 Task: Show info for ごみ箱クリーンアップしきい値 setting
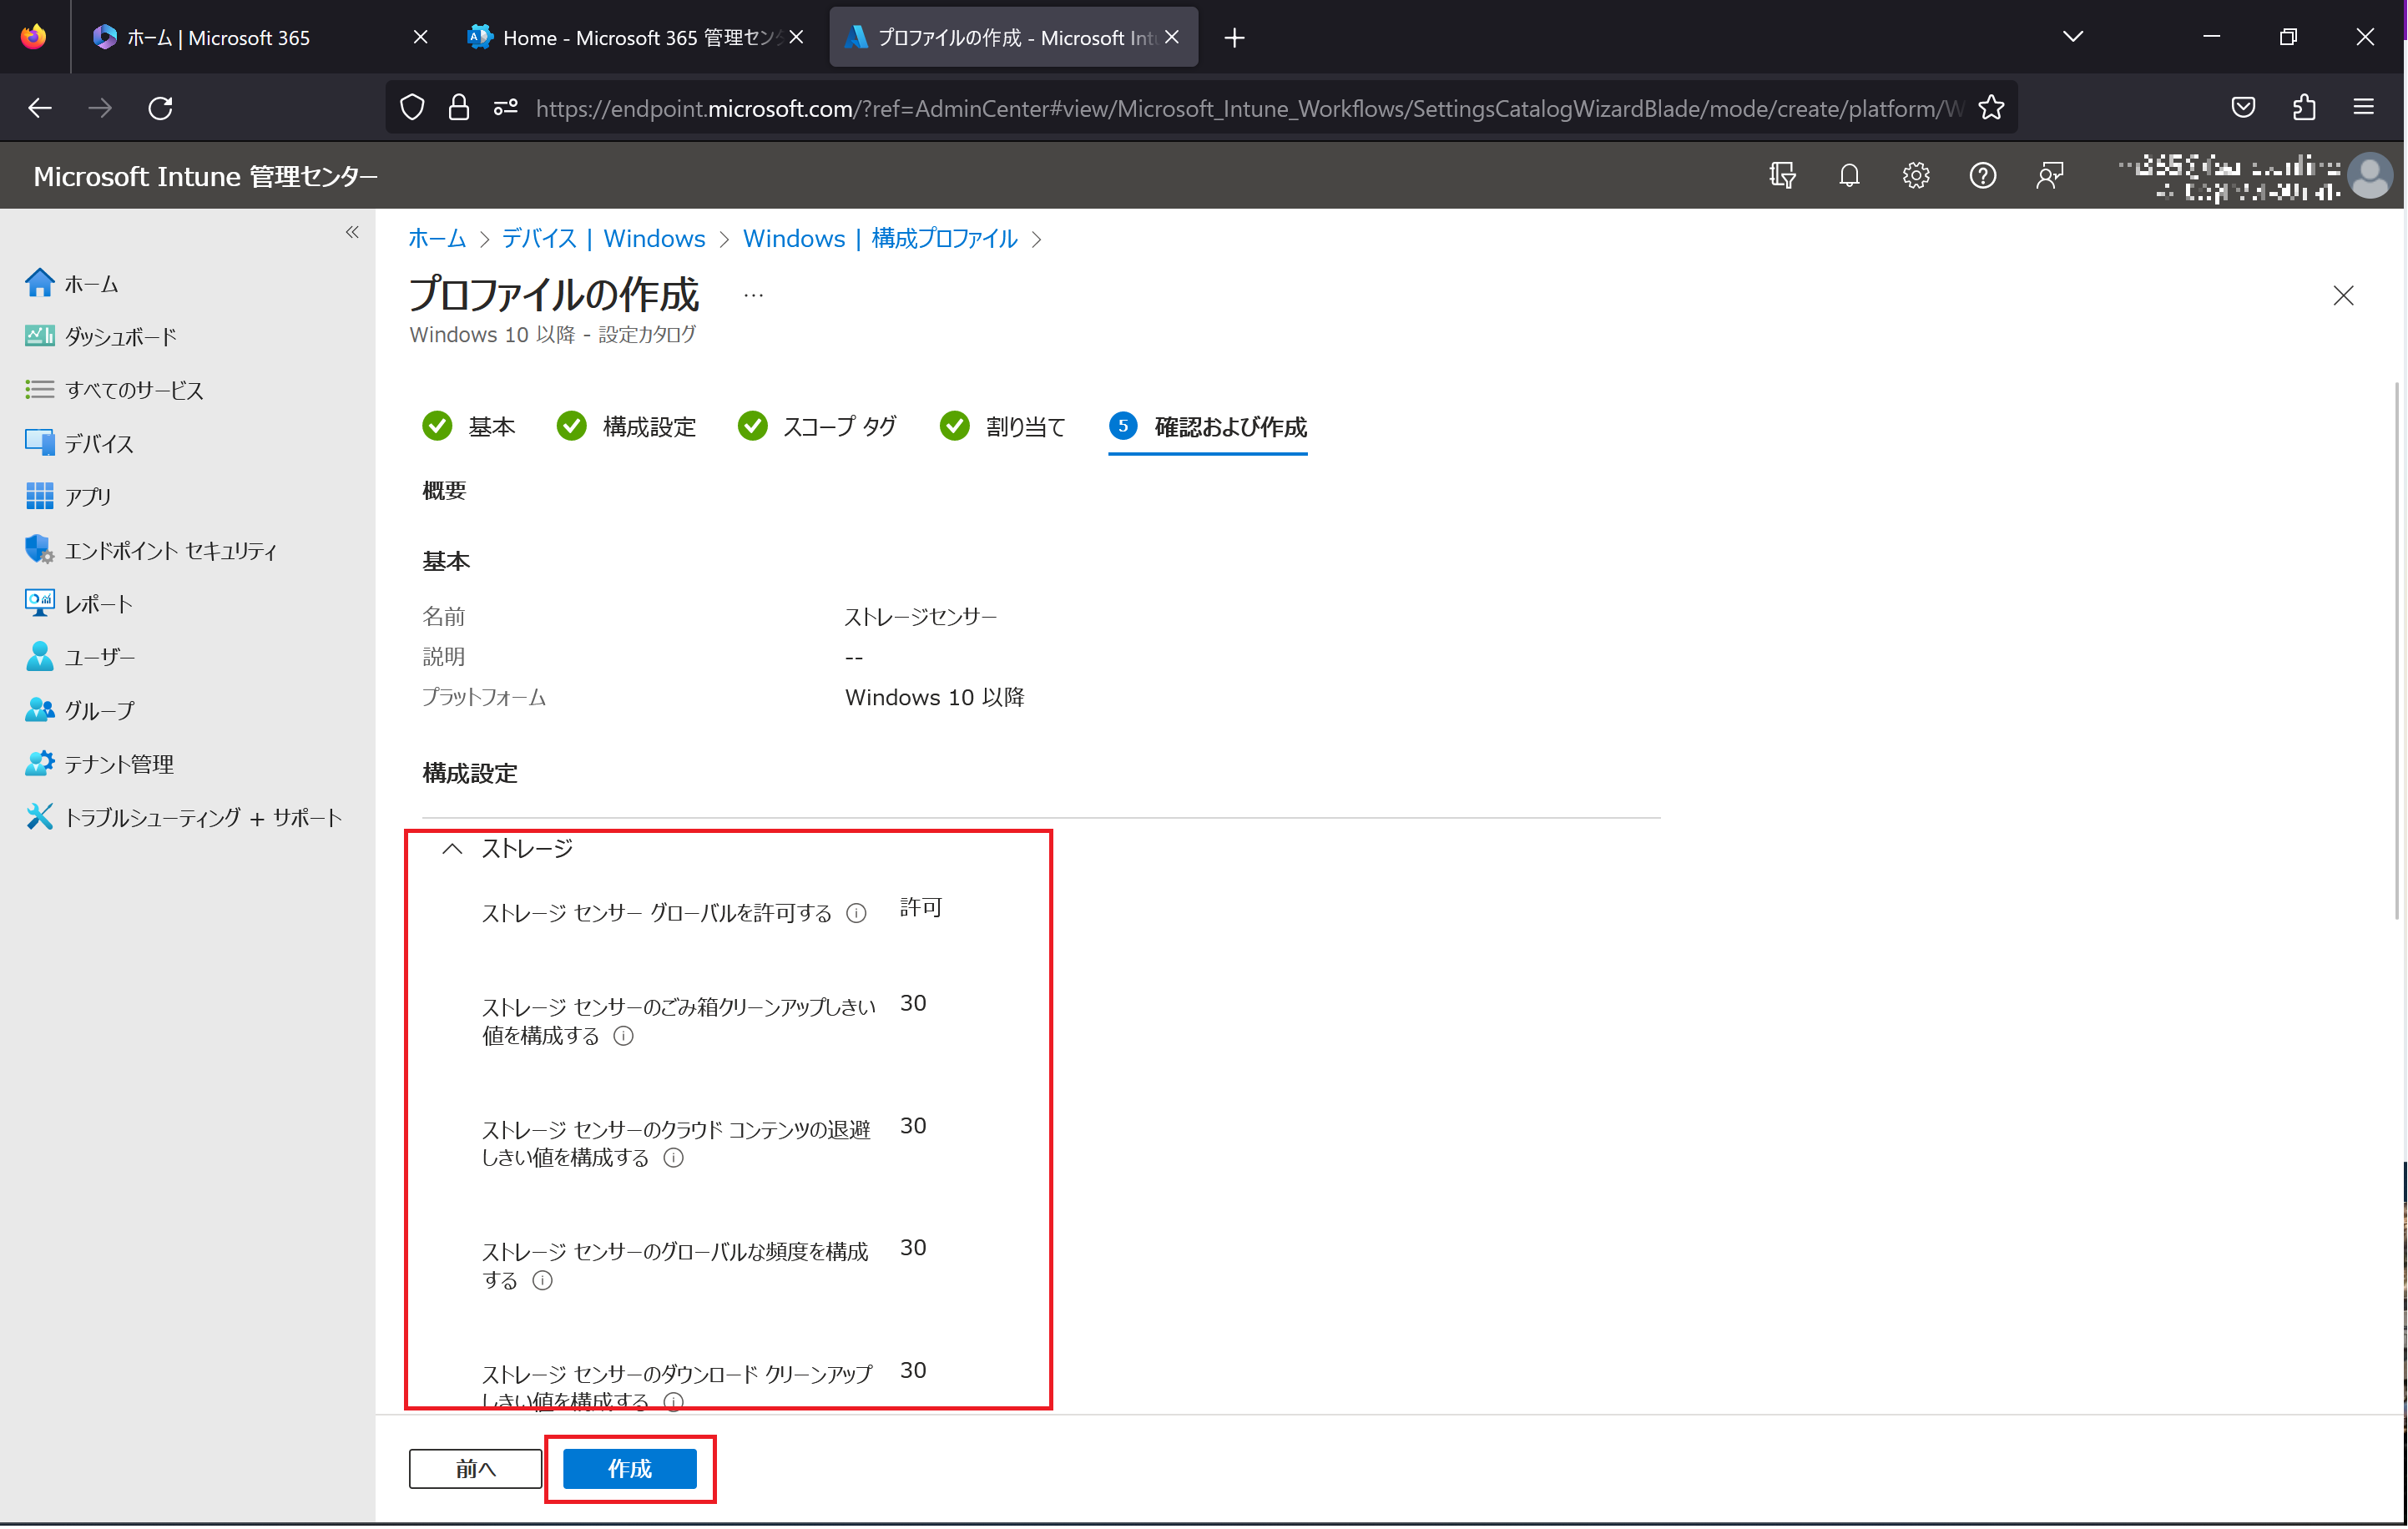623,1036
